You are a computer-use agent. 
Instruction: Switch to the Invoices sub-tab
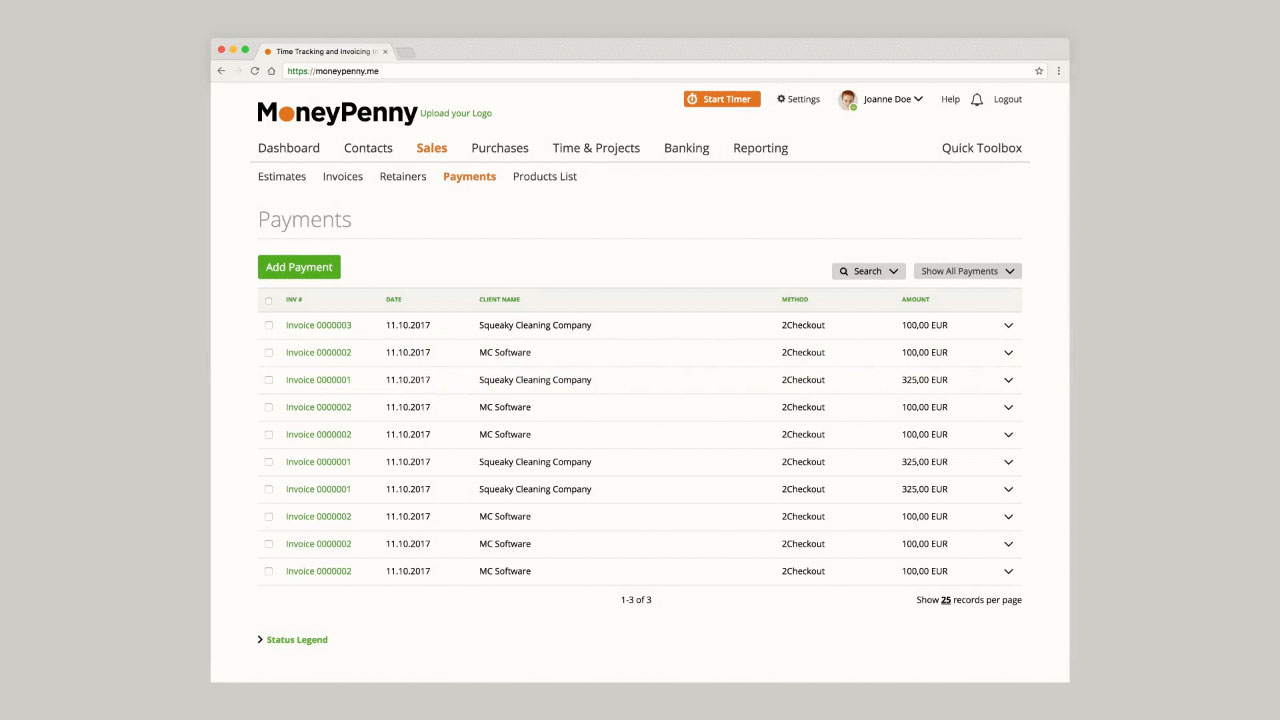[343, 176]
